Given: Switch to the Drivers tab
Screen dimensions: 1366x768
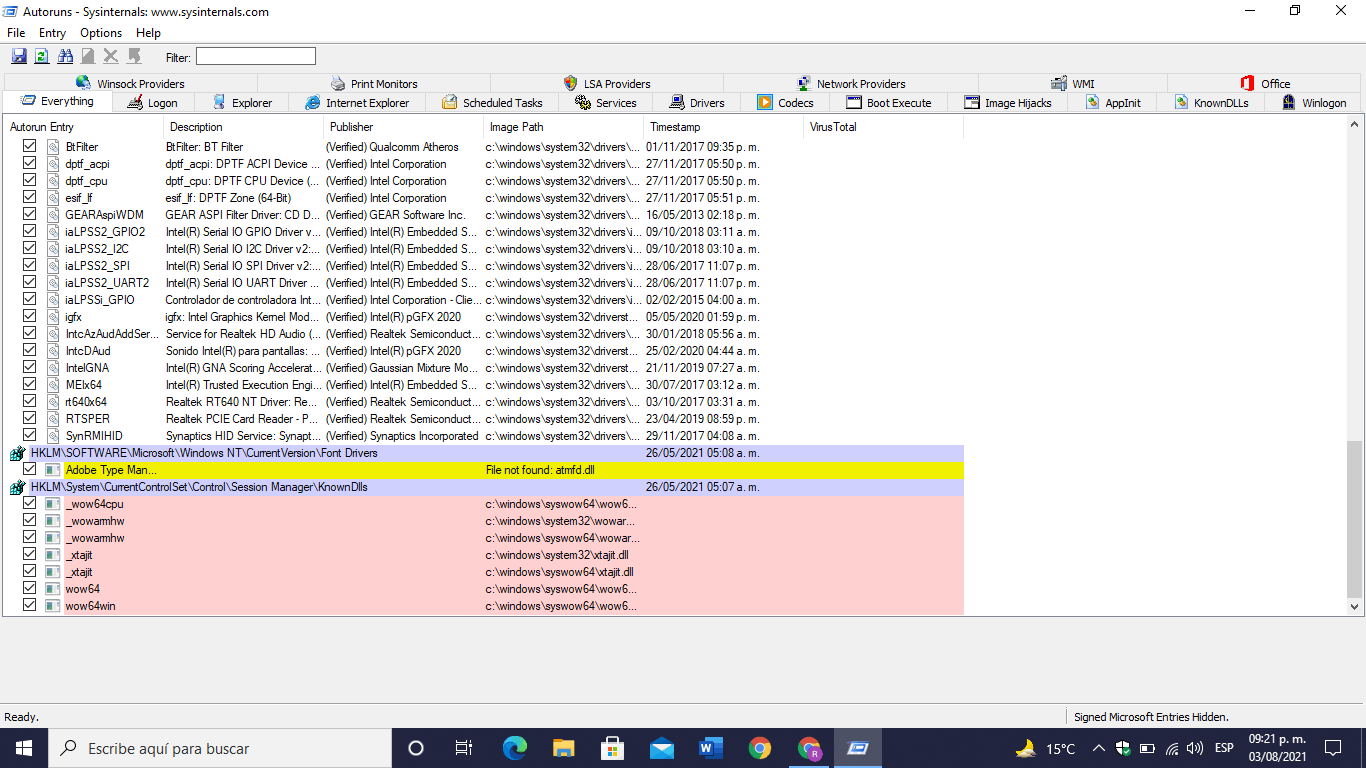Looking at the screenshot, I should (x=697, y=103).
